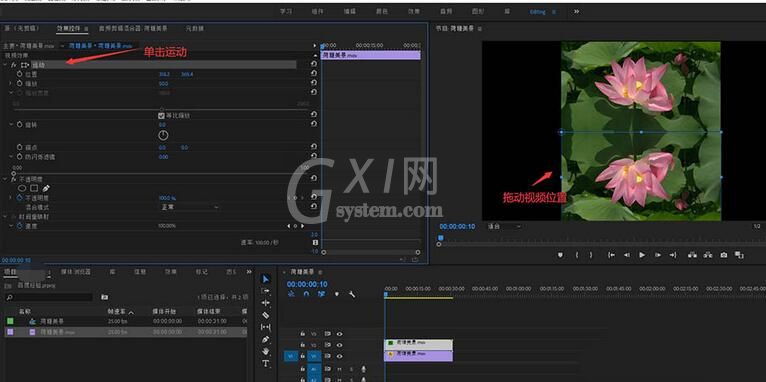766x382 pixels.
Task: Switch to the Effect Controls (效果控件) tab
Action: pos(69,29)
